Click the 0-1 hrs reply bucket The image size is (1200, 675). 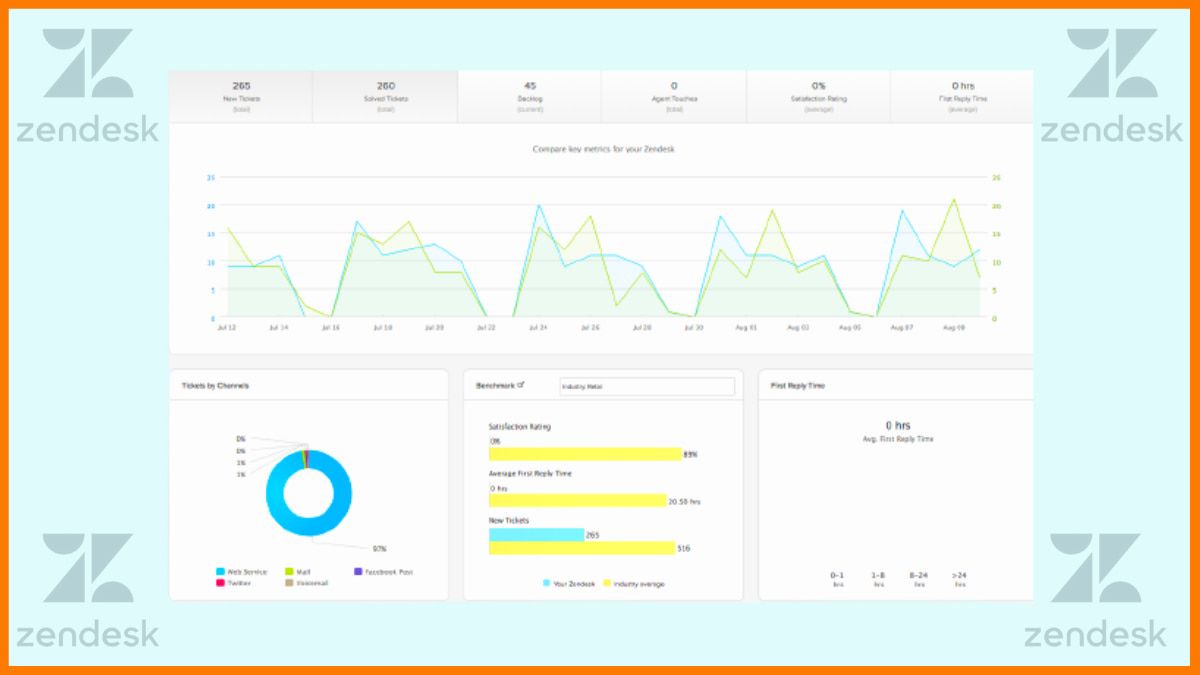coord(838,579)
